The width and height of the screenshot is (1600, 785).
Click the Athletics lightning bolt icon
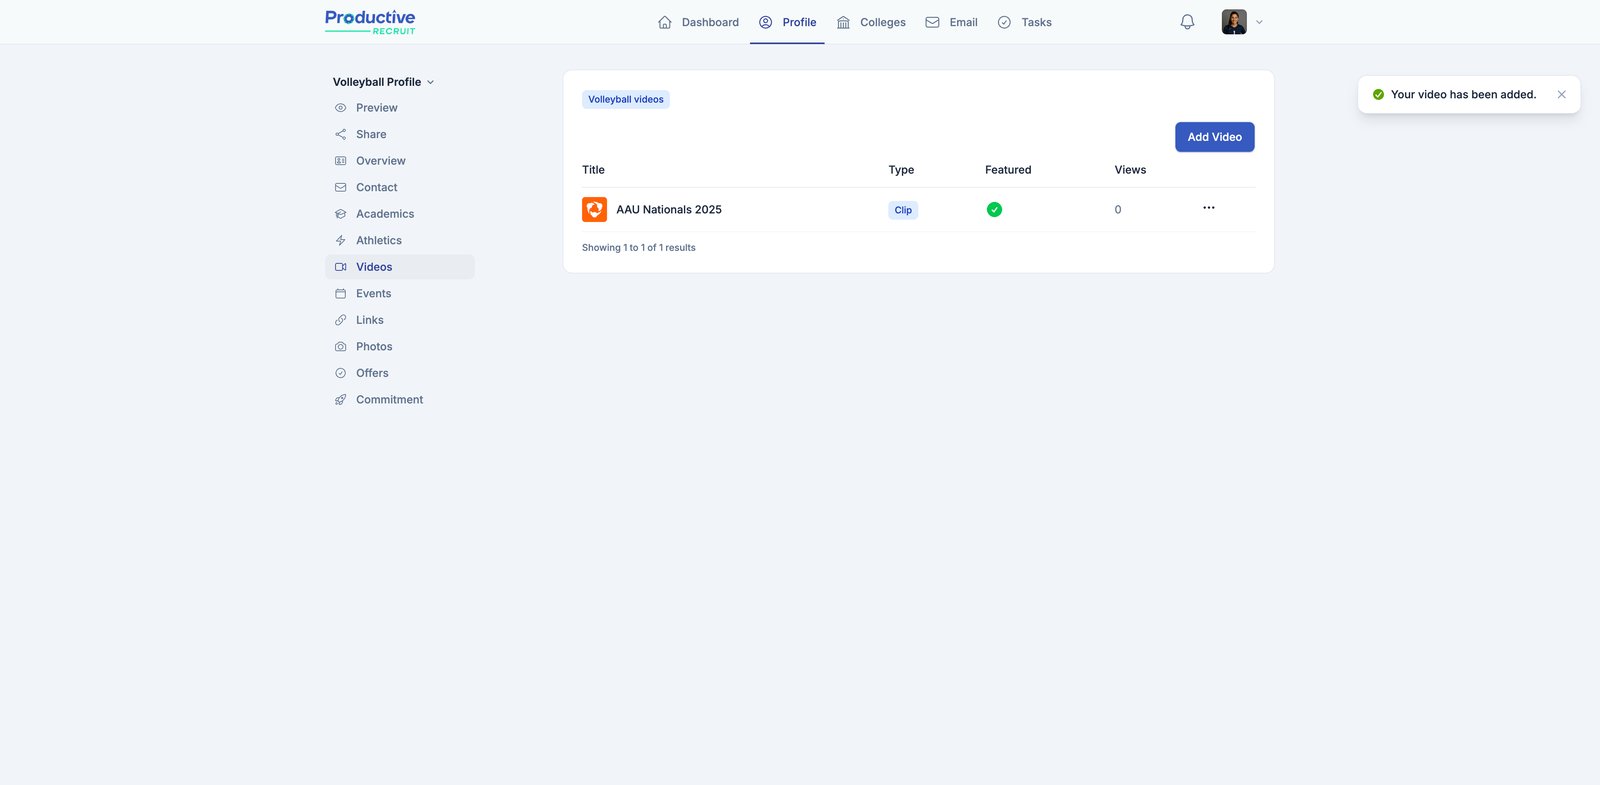(341, 241)
